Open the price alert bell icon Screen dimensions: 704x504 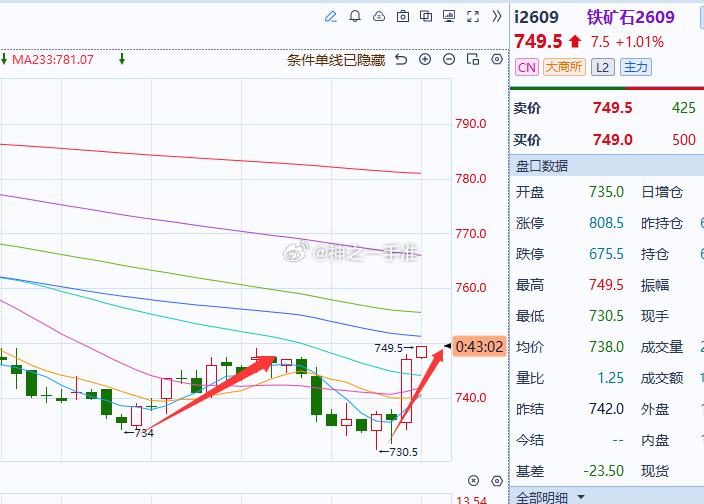355,17
